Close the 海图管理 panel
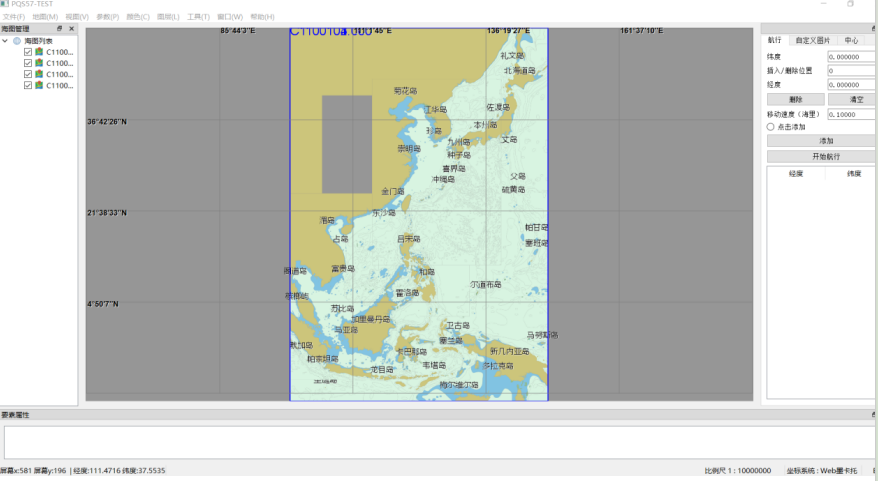Image resolution: width=878 pixels, height=481 pixels. point(72,29)
